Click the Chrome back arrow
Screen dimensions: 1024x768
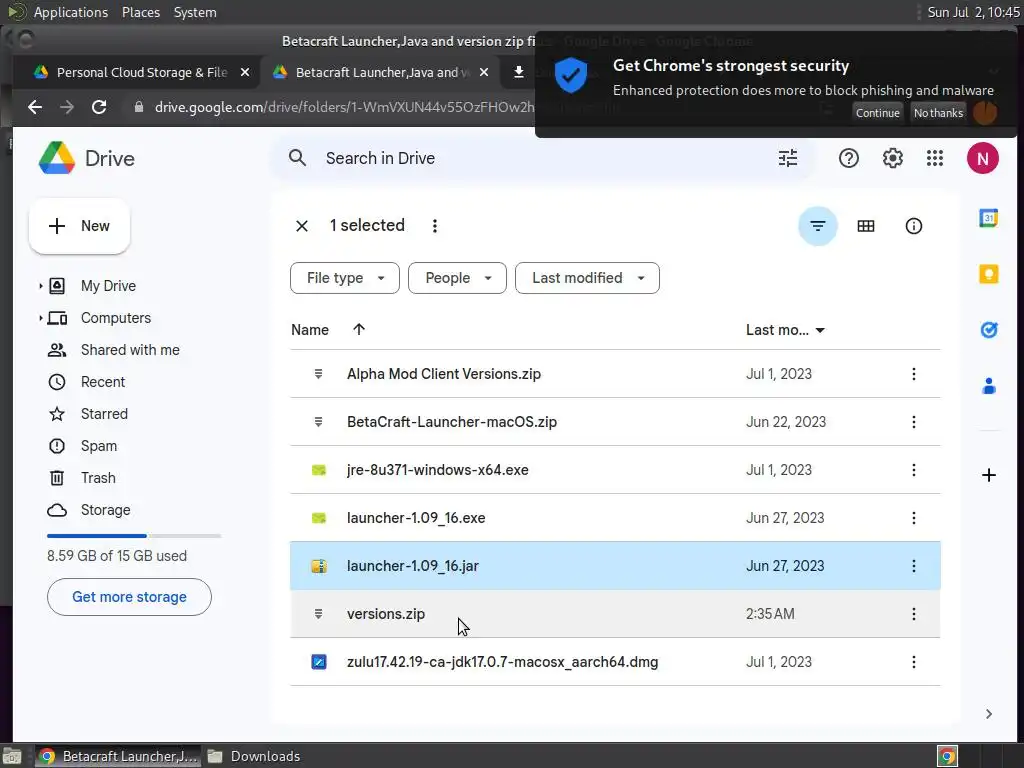(35, 107)
